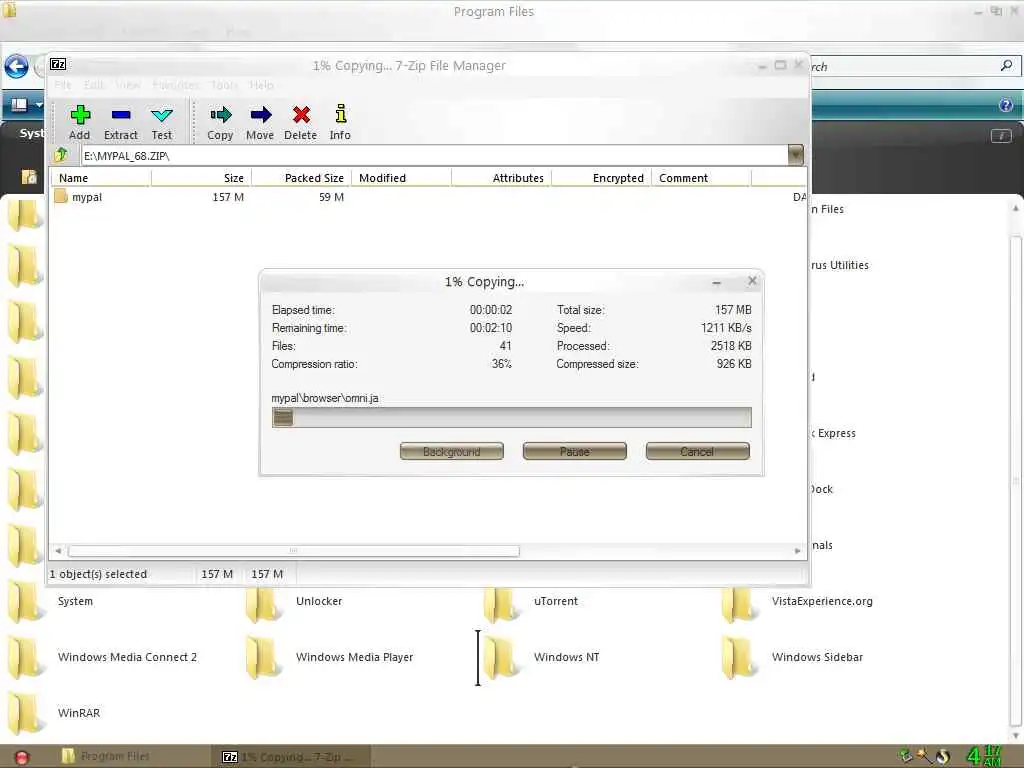Switch to 7-Zip copying taskbar item

[291, 757]
